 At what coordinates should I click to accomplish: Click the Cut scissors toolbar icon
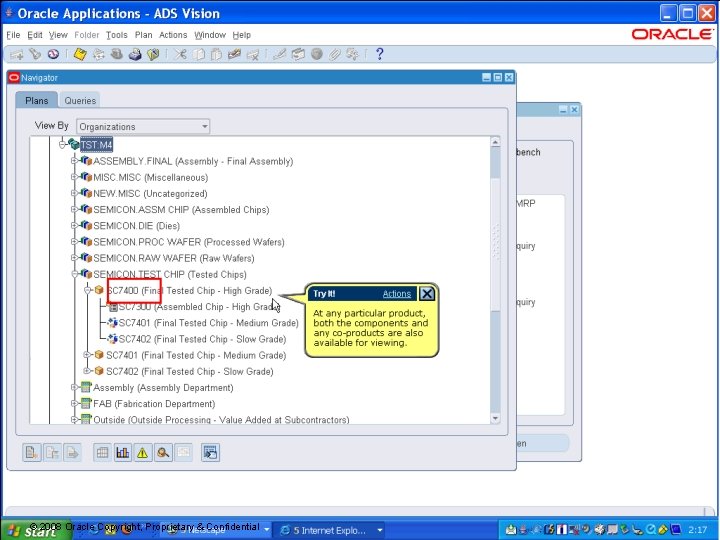180,55
